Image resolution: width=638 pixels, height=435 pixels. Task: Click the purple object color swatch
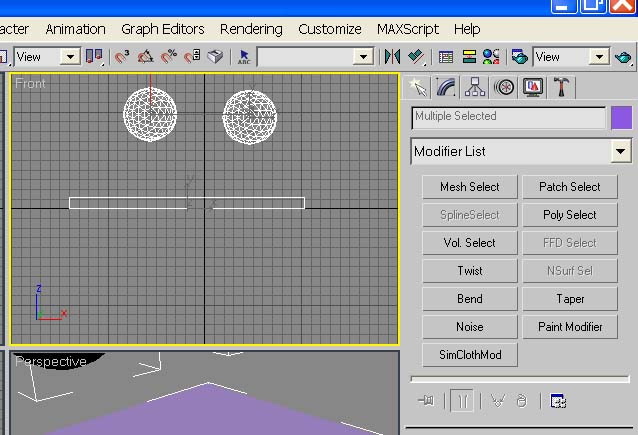tap(621, 117)
